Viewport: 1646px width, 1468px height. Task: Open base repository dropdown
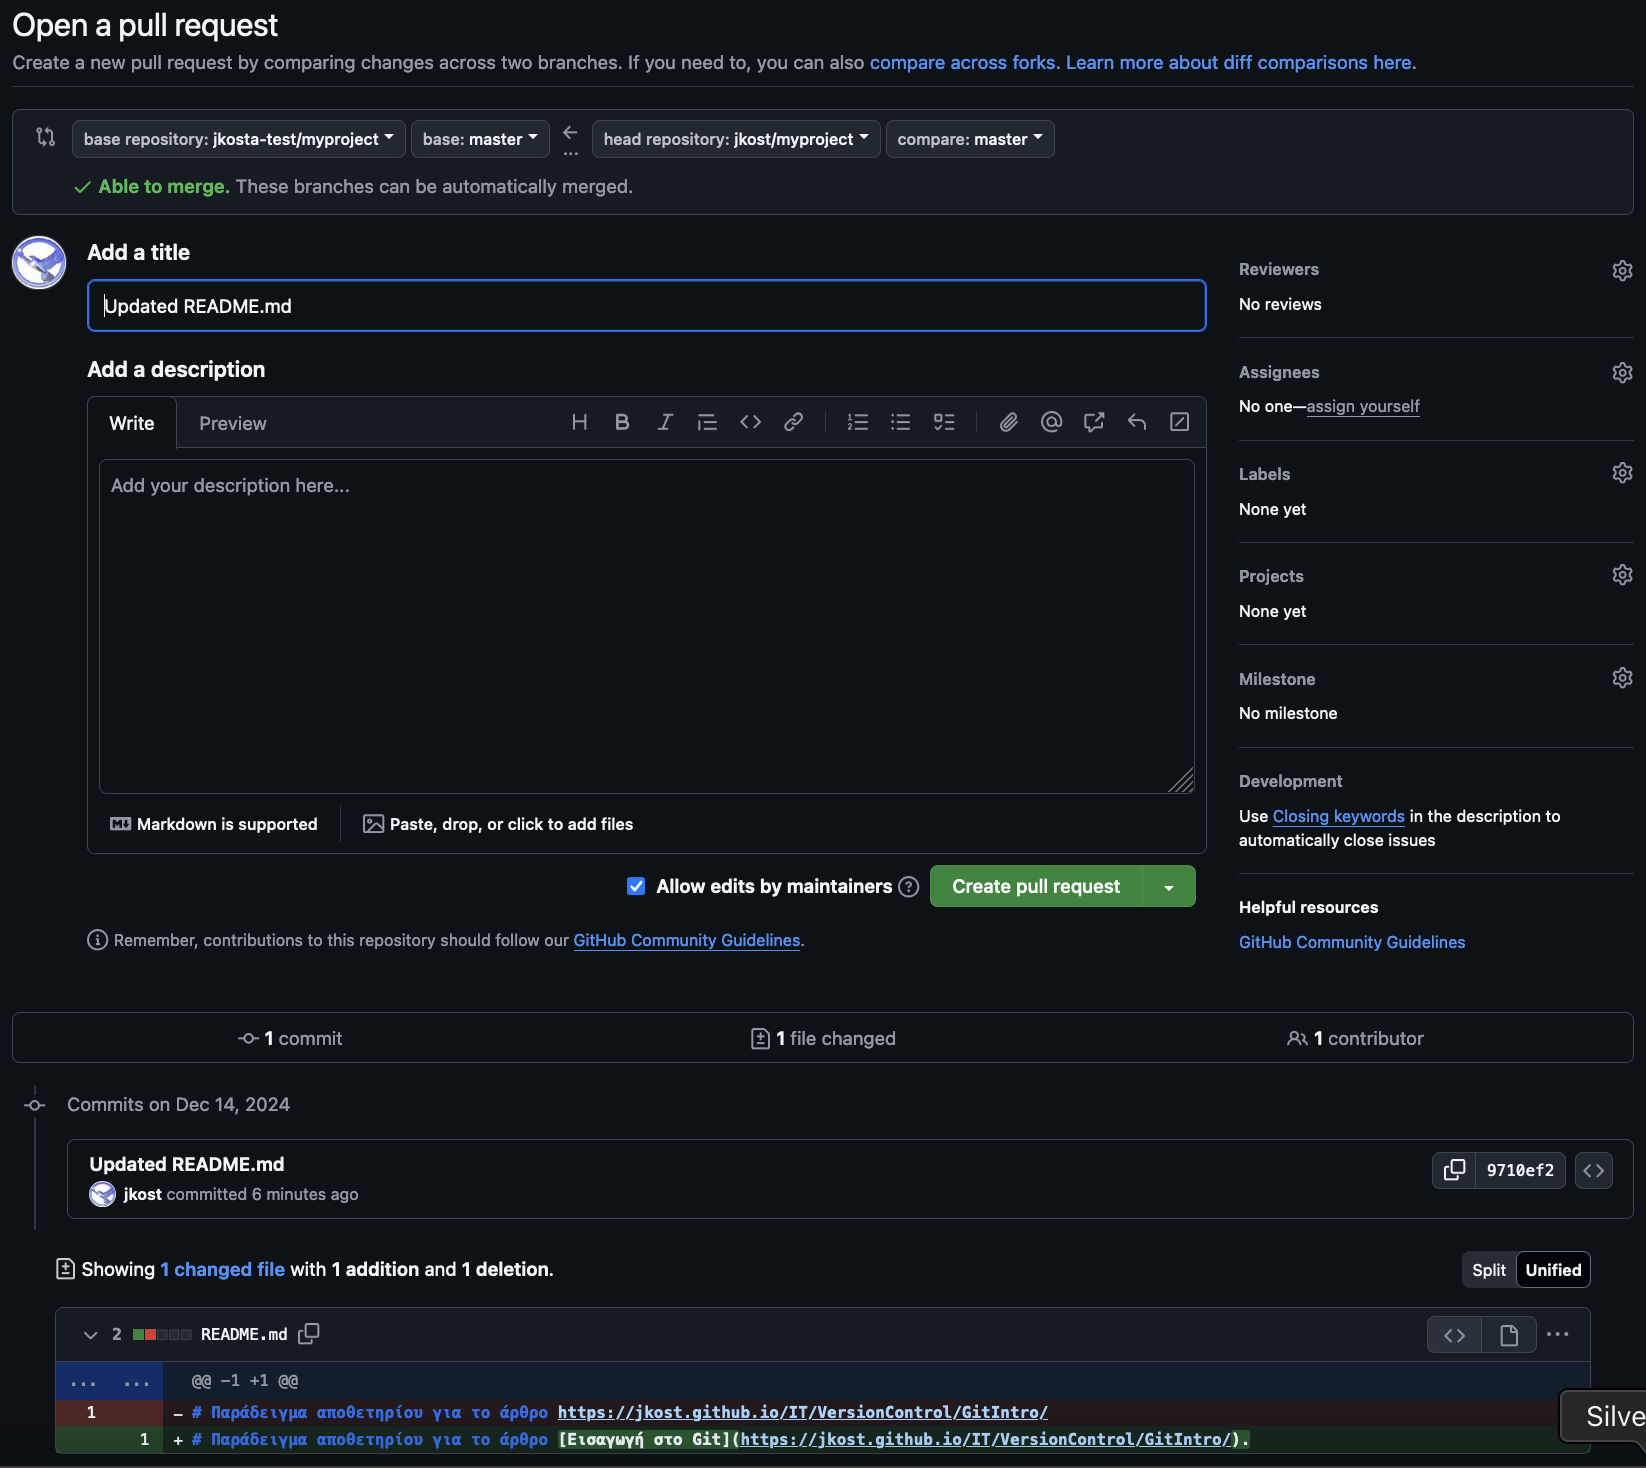tap(239, 139)
